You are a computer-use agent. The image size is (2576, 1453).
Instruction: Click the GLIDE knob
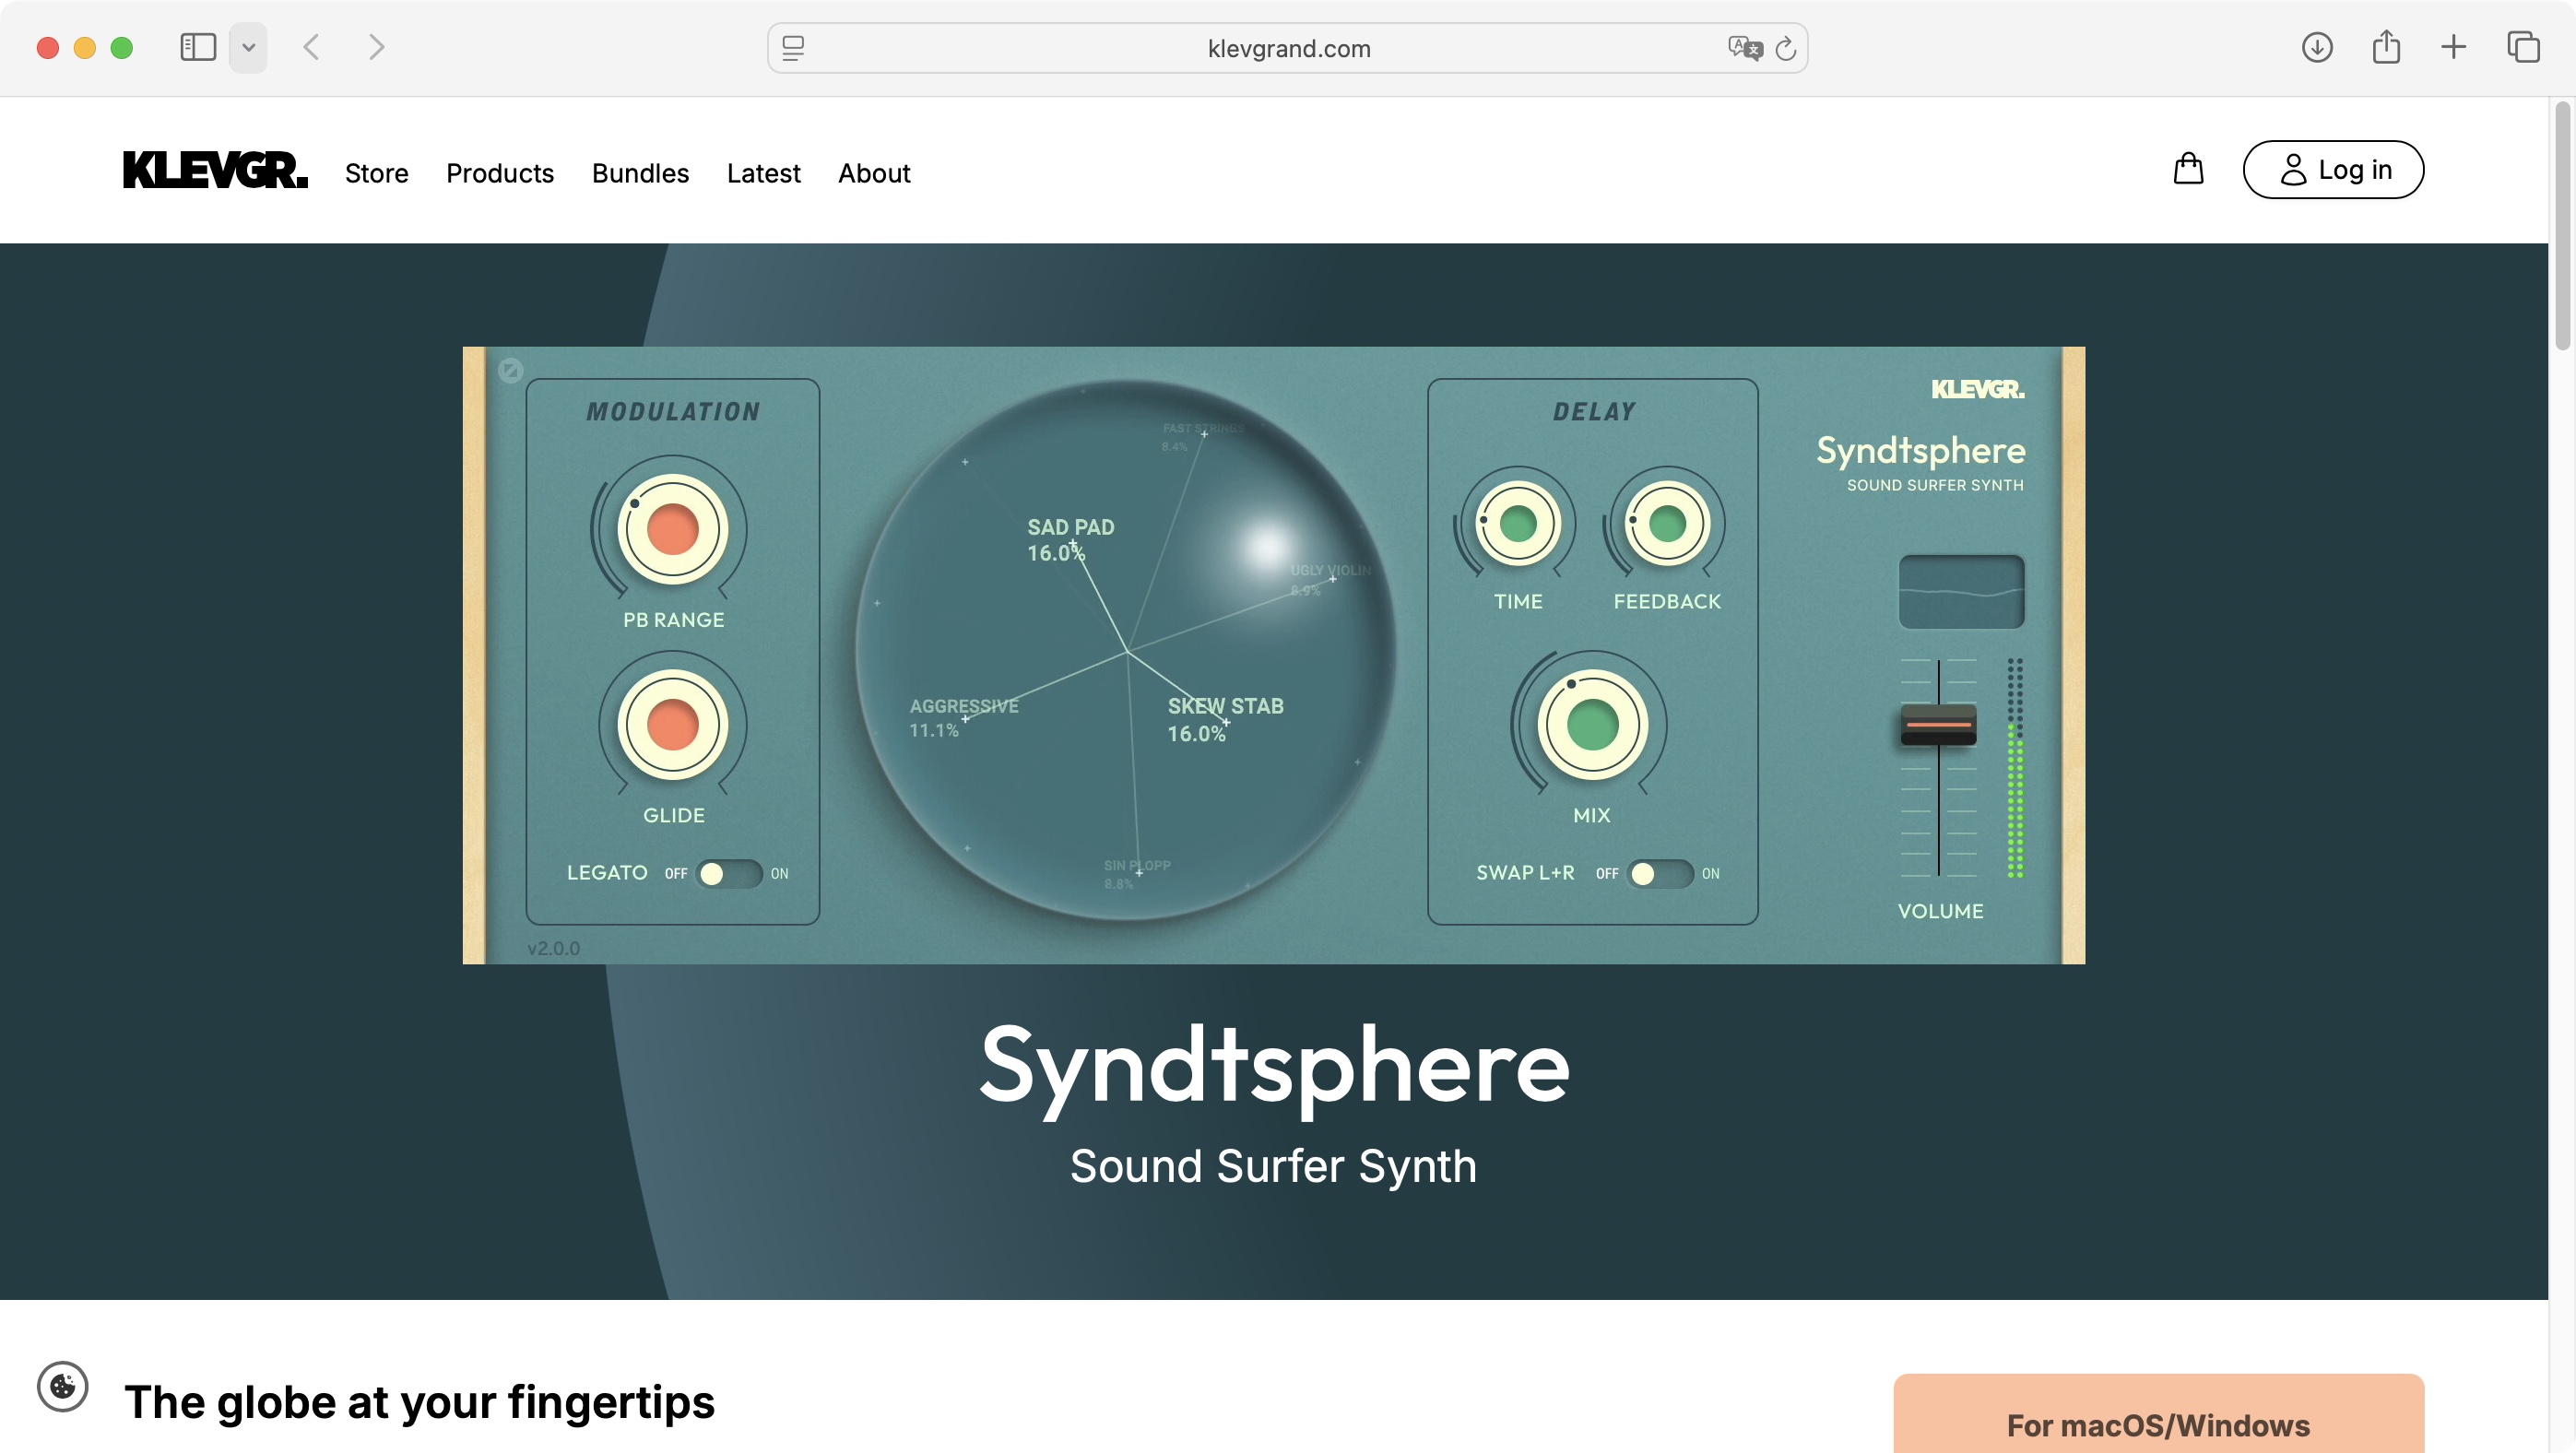[x=672, y=725]
